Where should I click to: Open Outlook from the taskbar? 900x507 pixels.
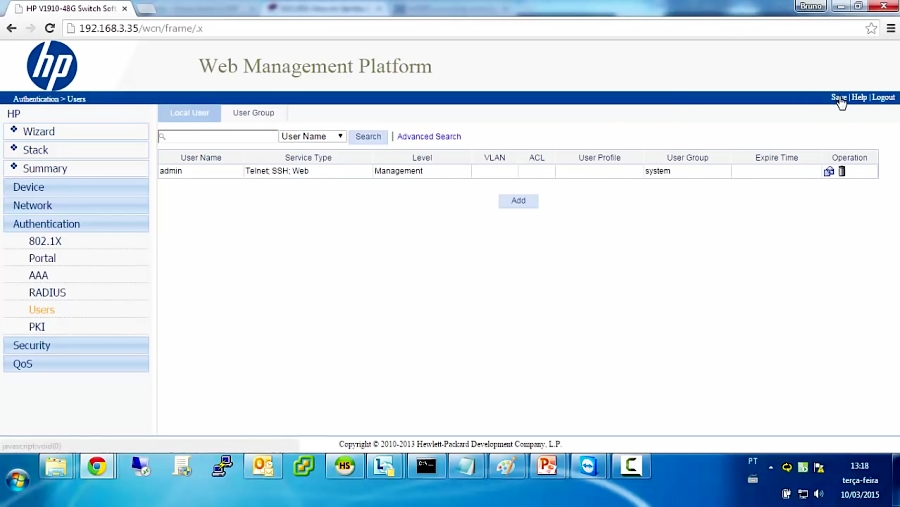(263, 466)
